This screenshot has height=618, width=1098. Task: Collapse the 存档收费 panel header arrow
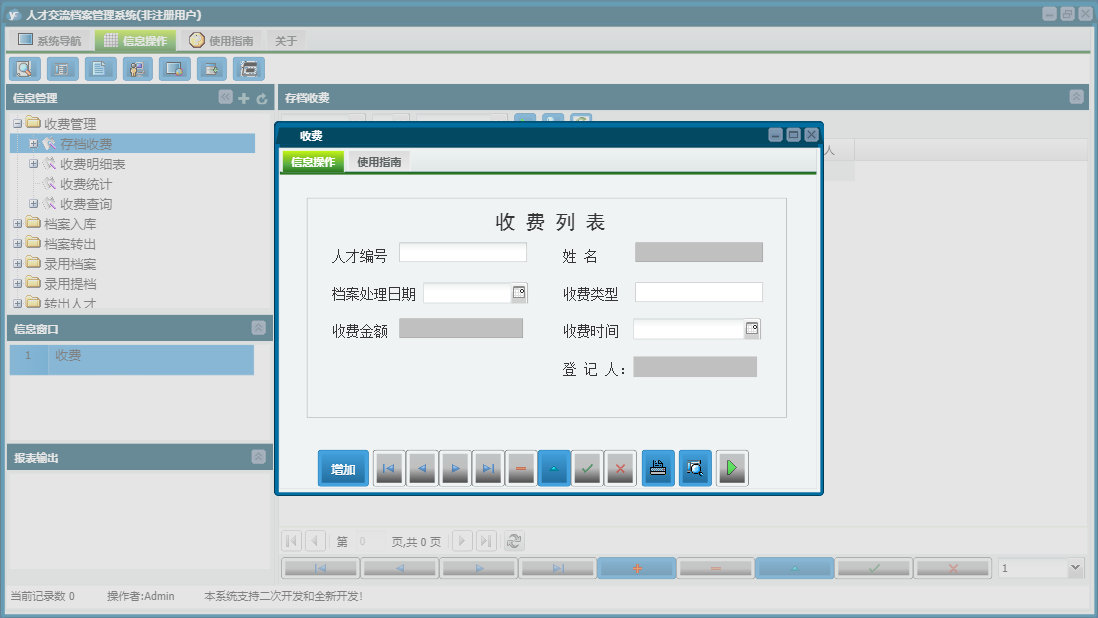[1074, 97]
